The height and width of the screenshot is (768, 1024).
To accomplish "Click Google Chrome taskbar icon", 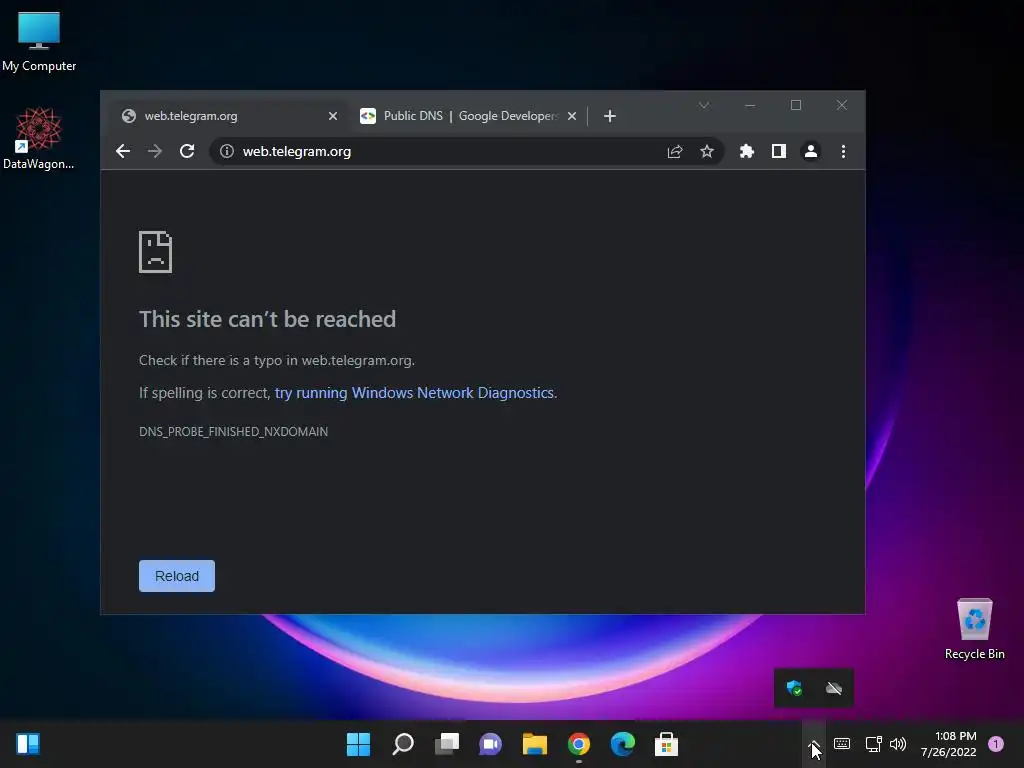I will [579, 744].
